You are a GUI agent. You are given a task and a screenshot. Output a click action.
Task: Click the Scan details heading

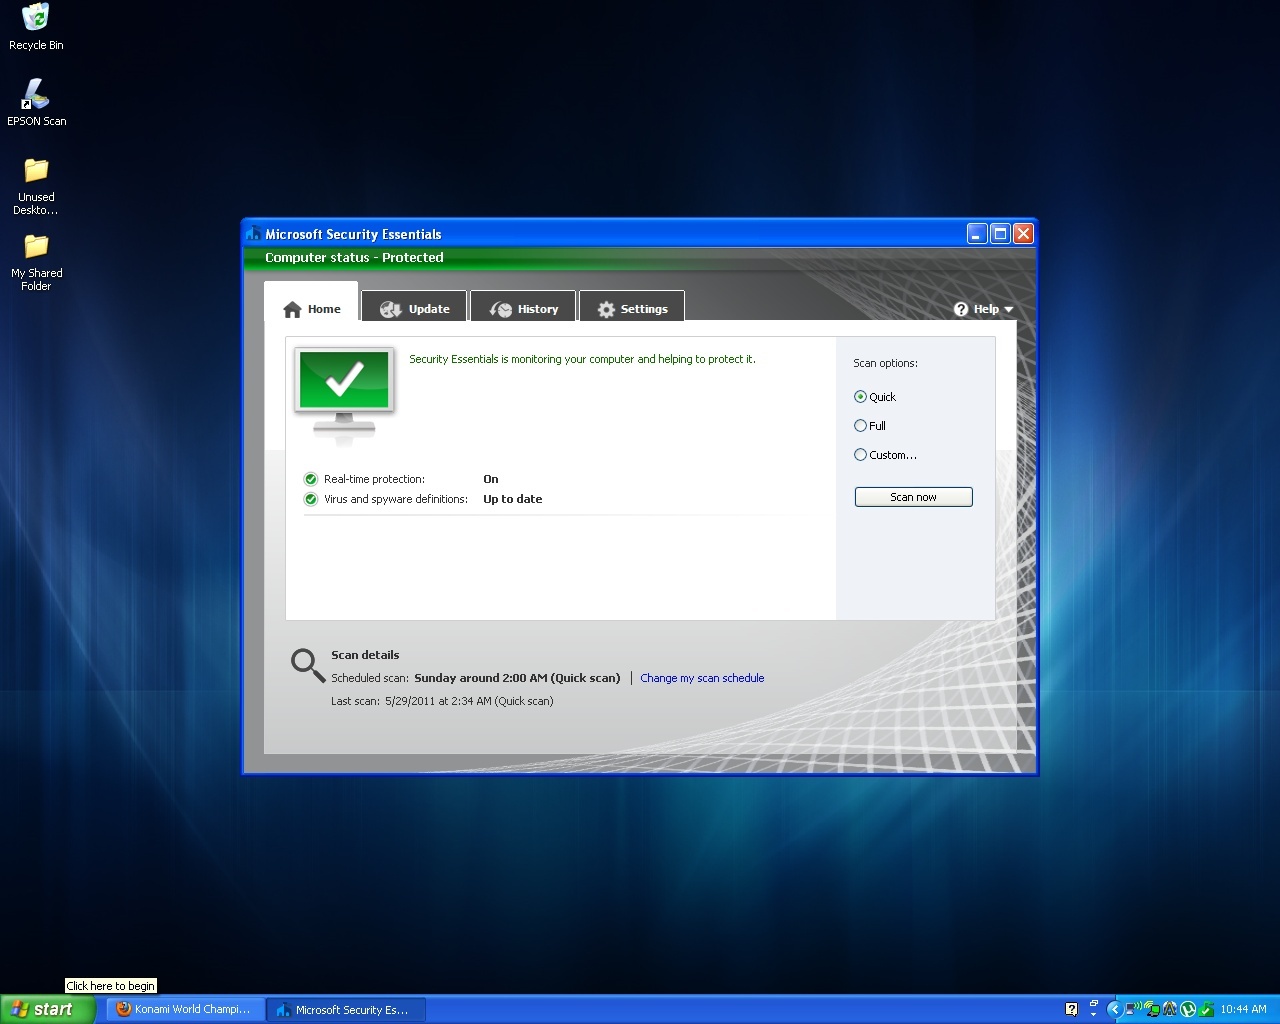(365, 655)
